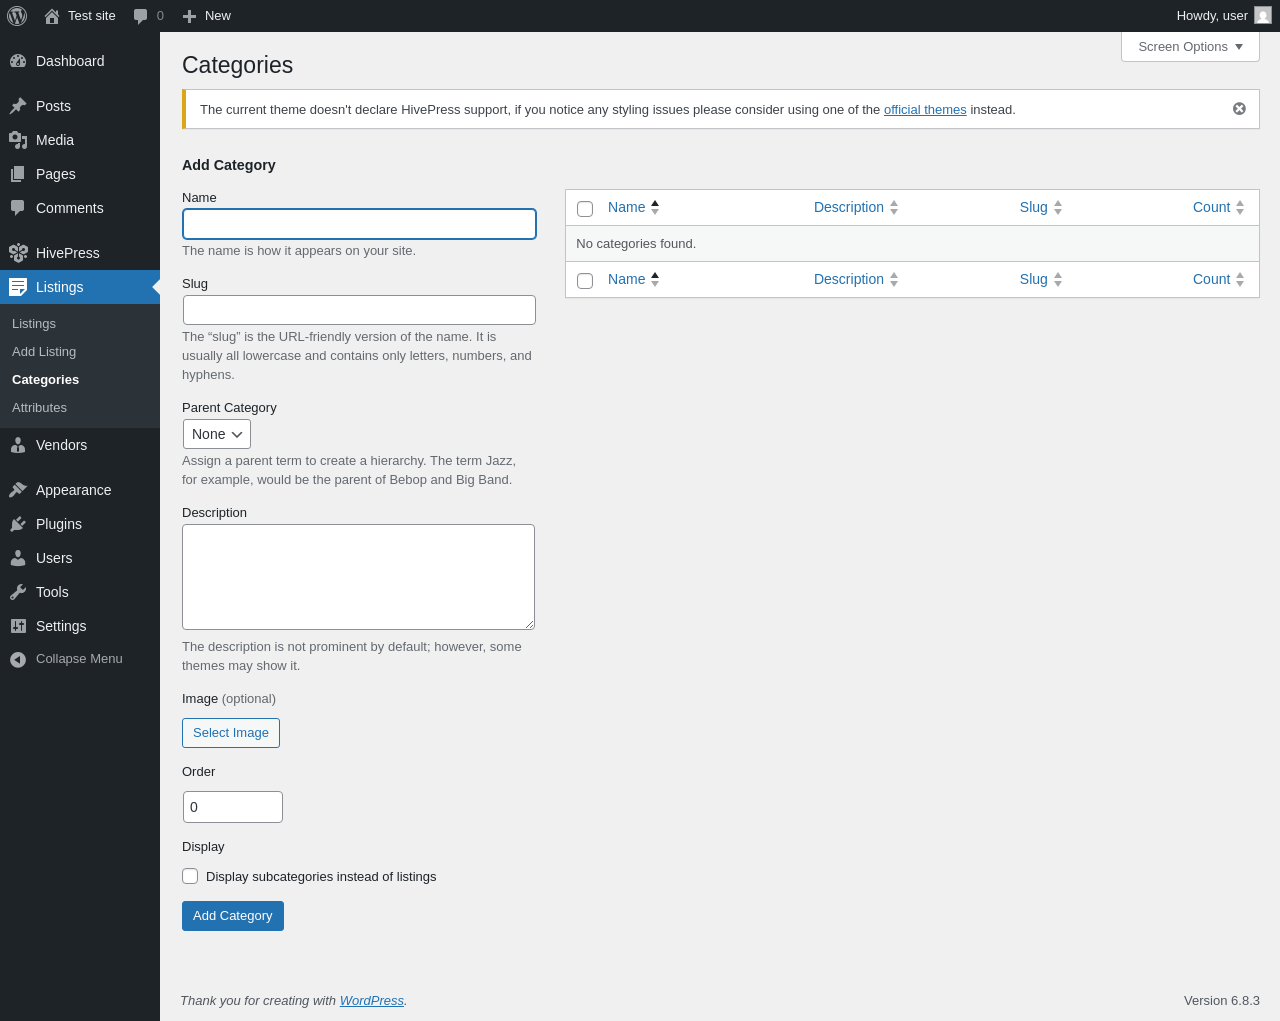
Task: Open the Tools wrench icon
Action: tap(18, 592)
